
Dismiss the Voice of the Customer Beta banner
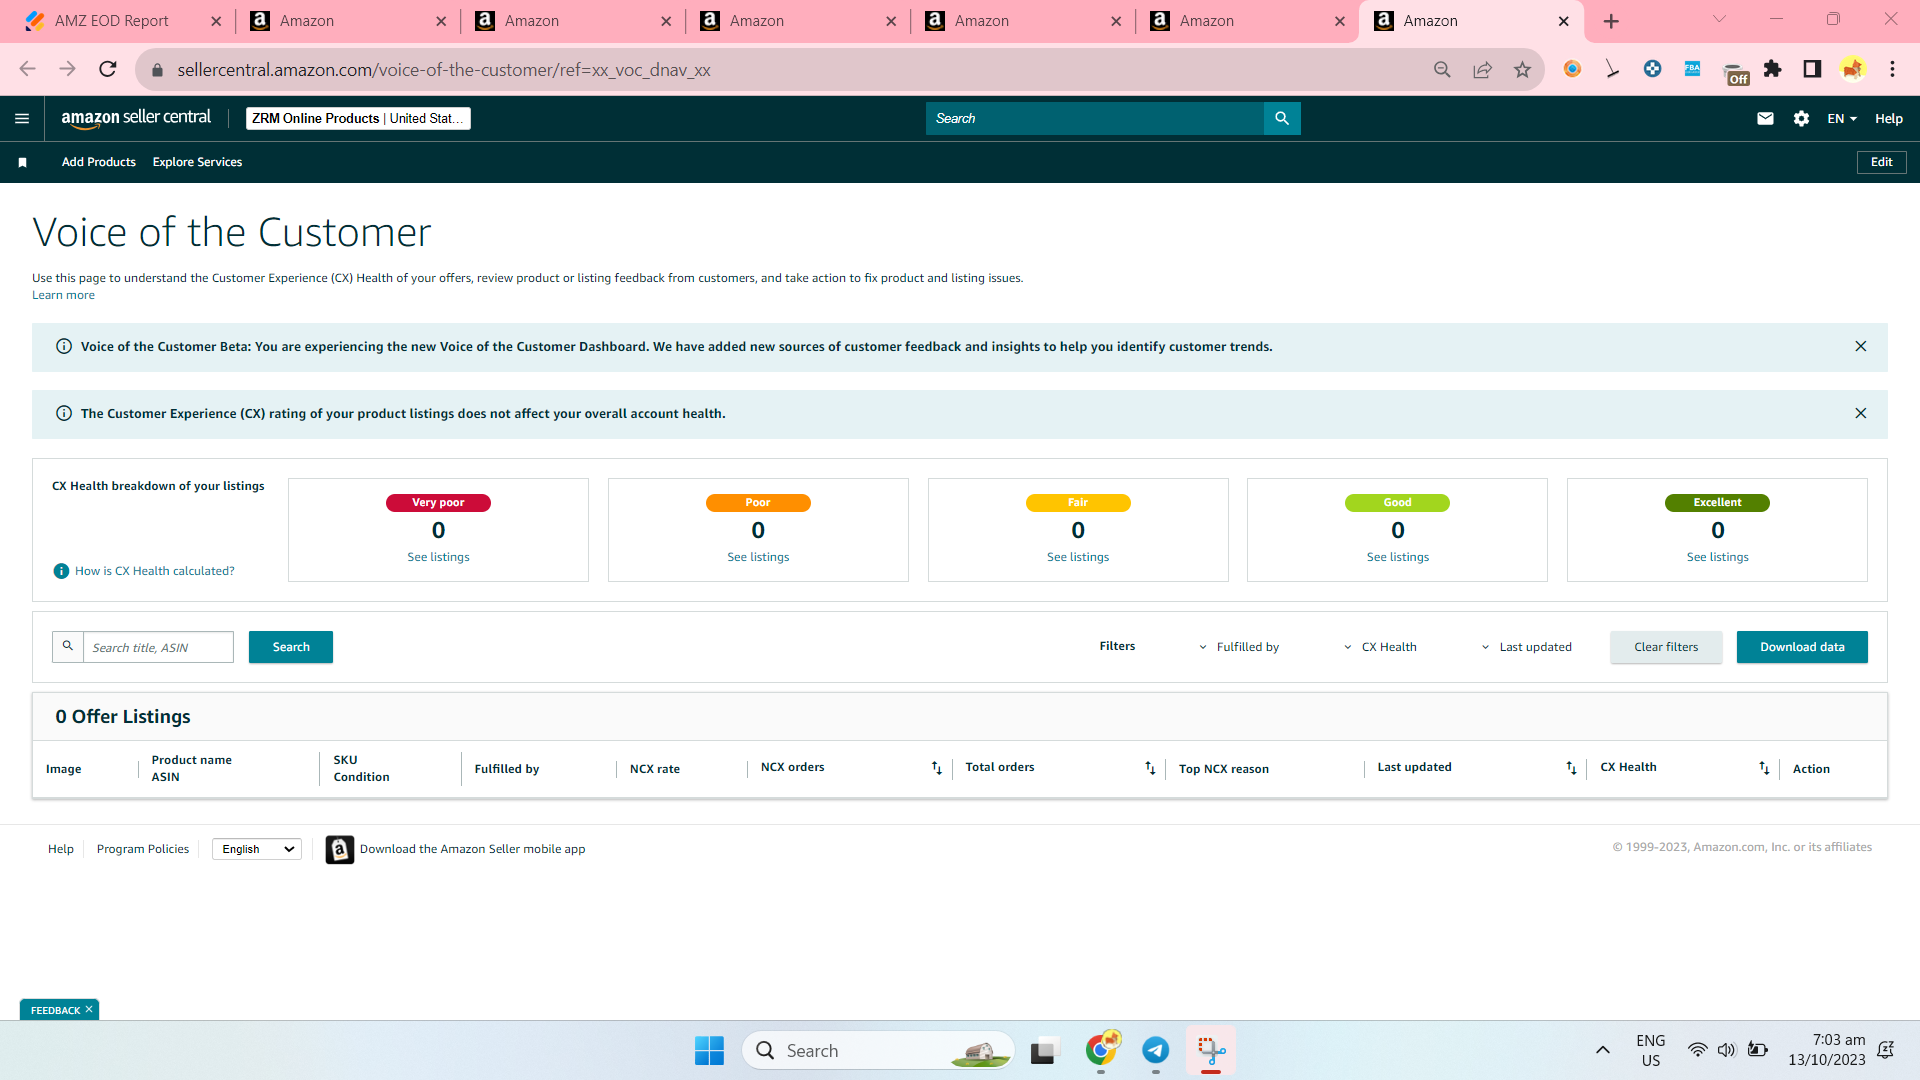(x=1861, y=346)
